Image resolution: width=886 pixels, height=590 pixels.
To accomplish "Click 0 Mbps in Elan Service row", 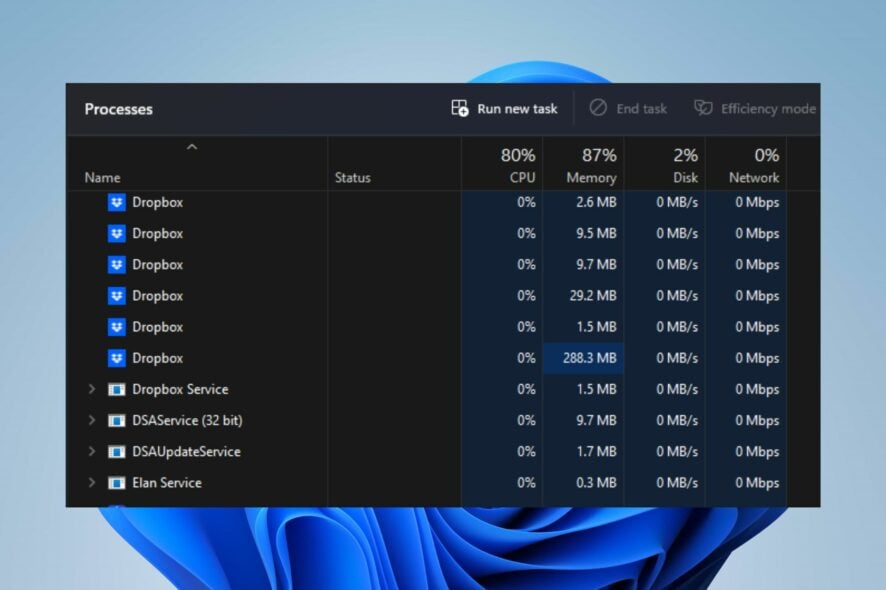I will tap(757, 482).
